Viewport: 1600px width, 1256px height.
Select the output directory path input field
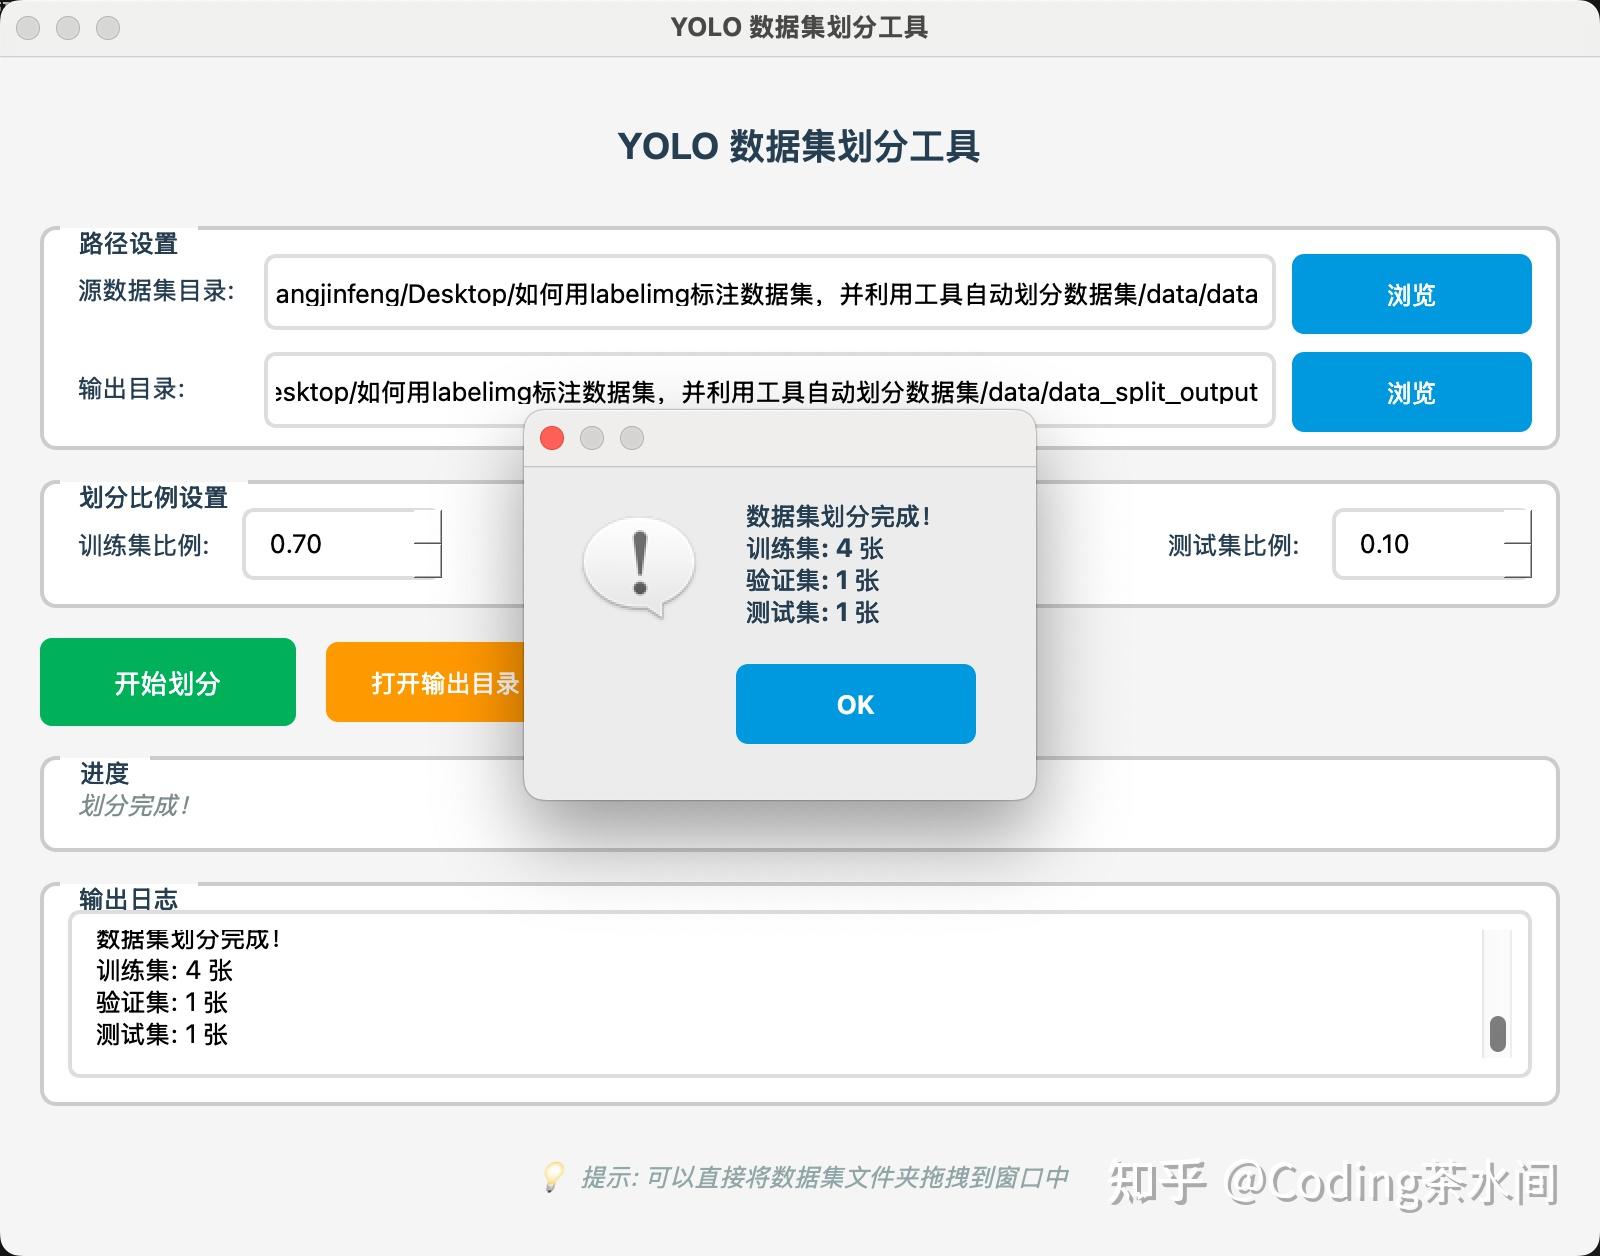tap(770, 392)
